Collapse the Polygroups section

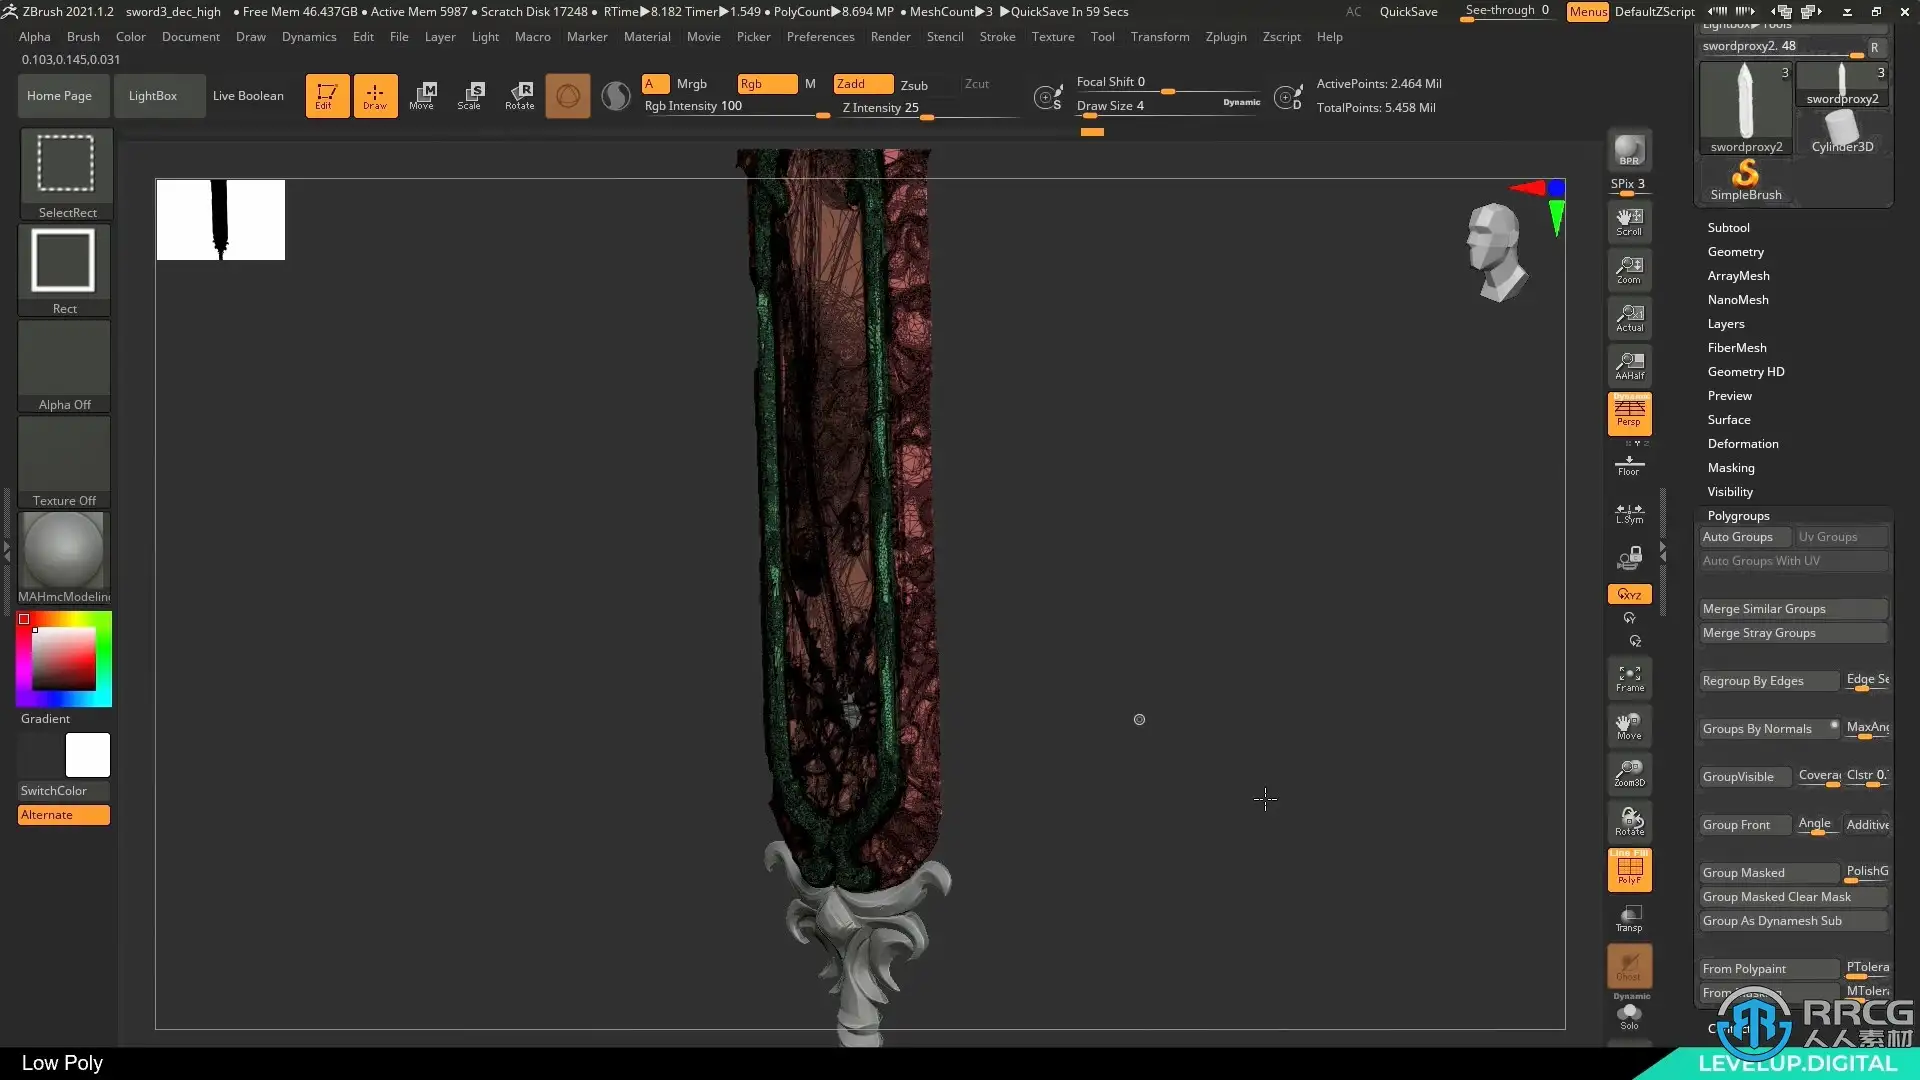[1738, 516]
